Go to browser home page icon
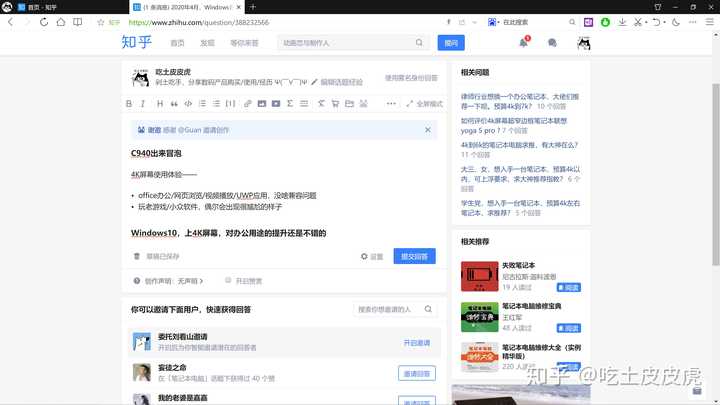 click(61, 22)
